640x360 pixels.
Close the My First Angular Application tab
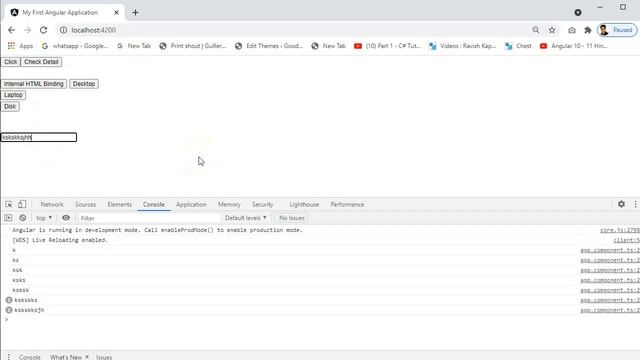[116, 13]
